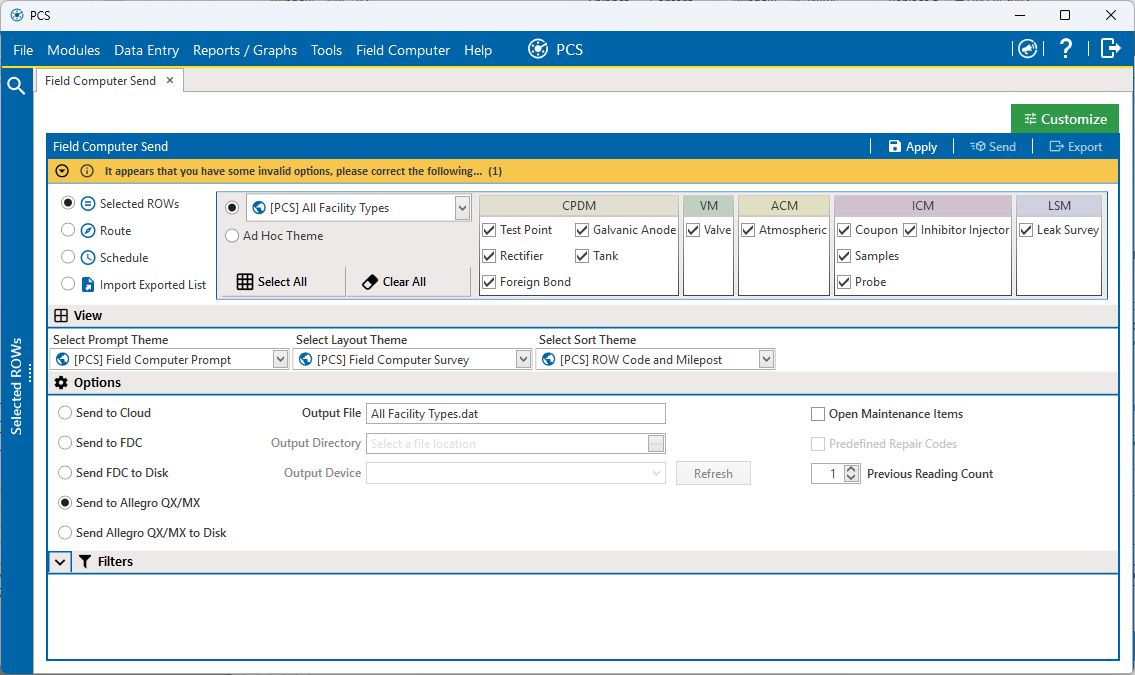Click the globe icon in the Sort Theme field
Viewport: 1135px width, 675px height.
click(x=549, y=360)
